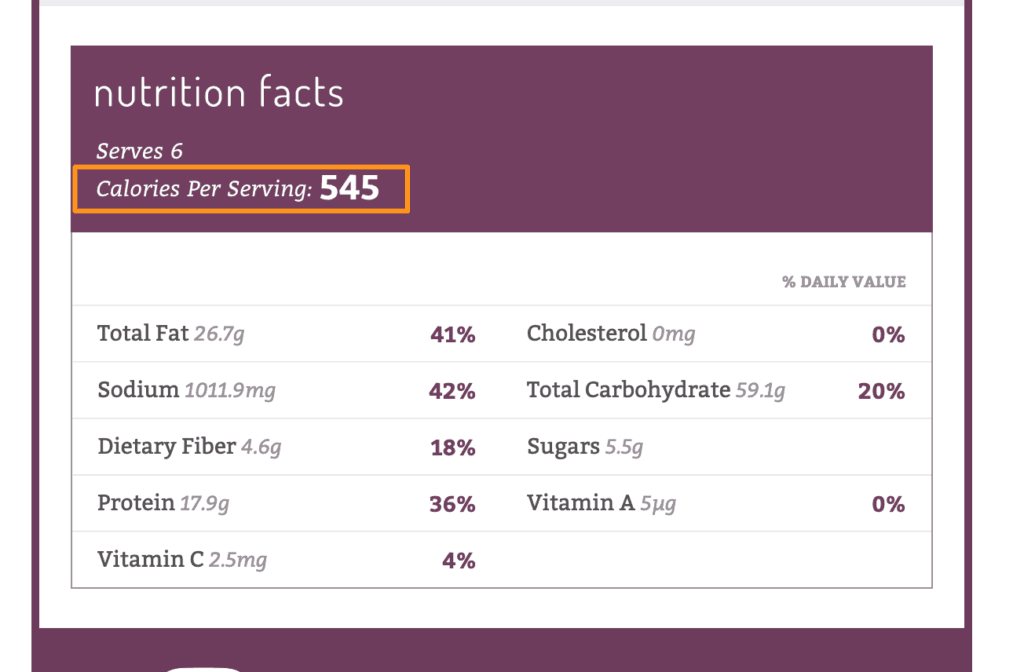Viewport: 1024px width, 672px height.
Task: Select the Dietary Fiber row label
Action: pyautogui.click(x=167, y=446)
